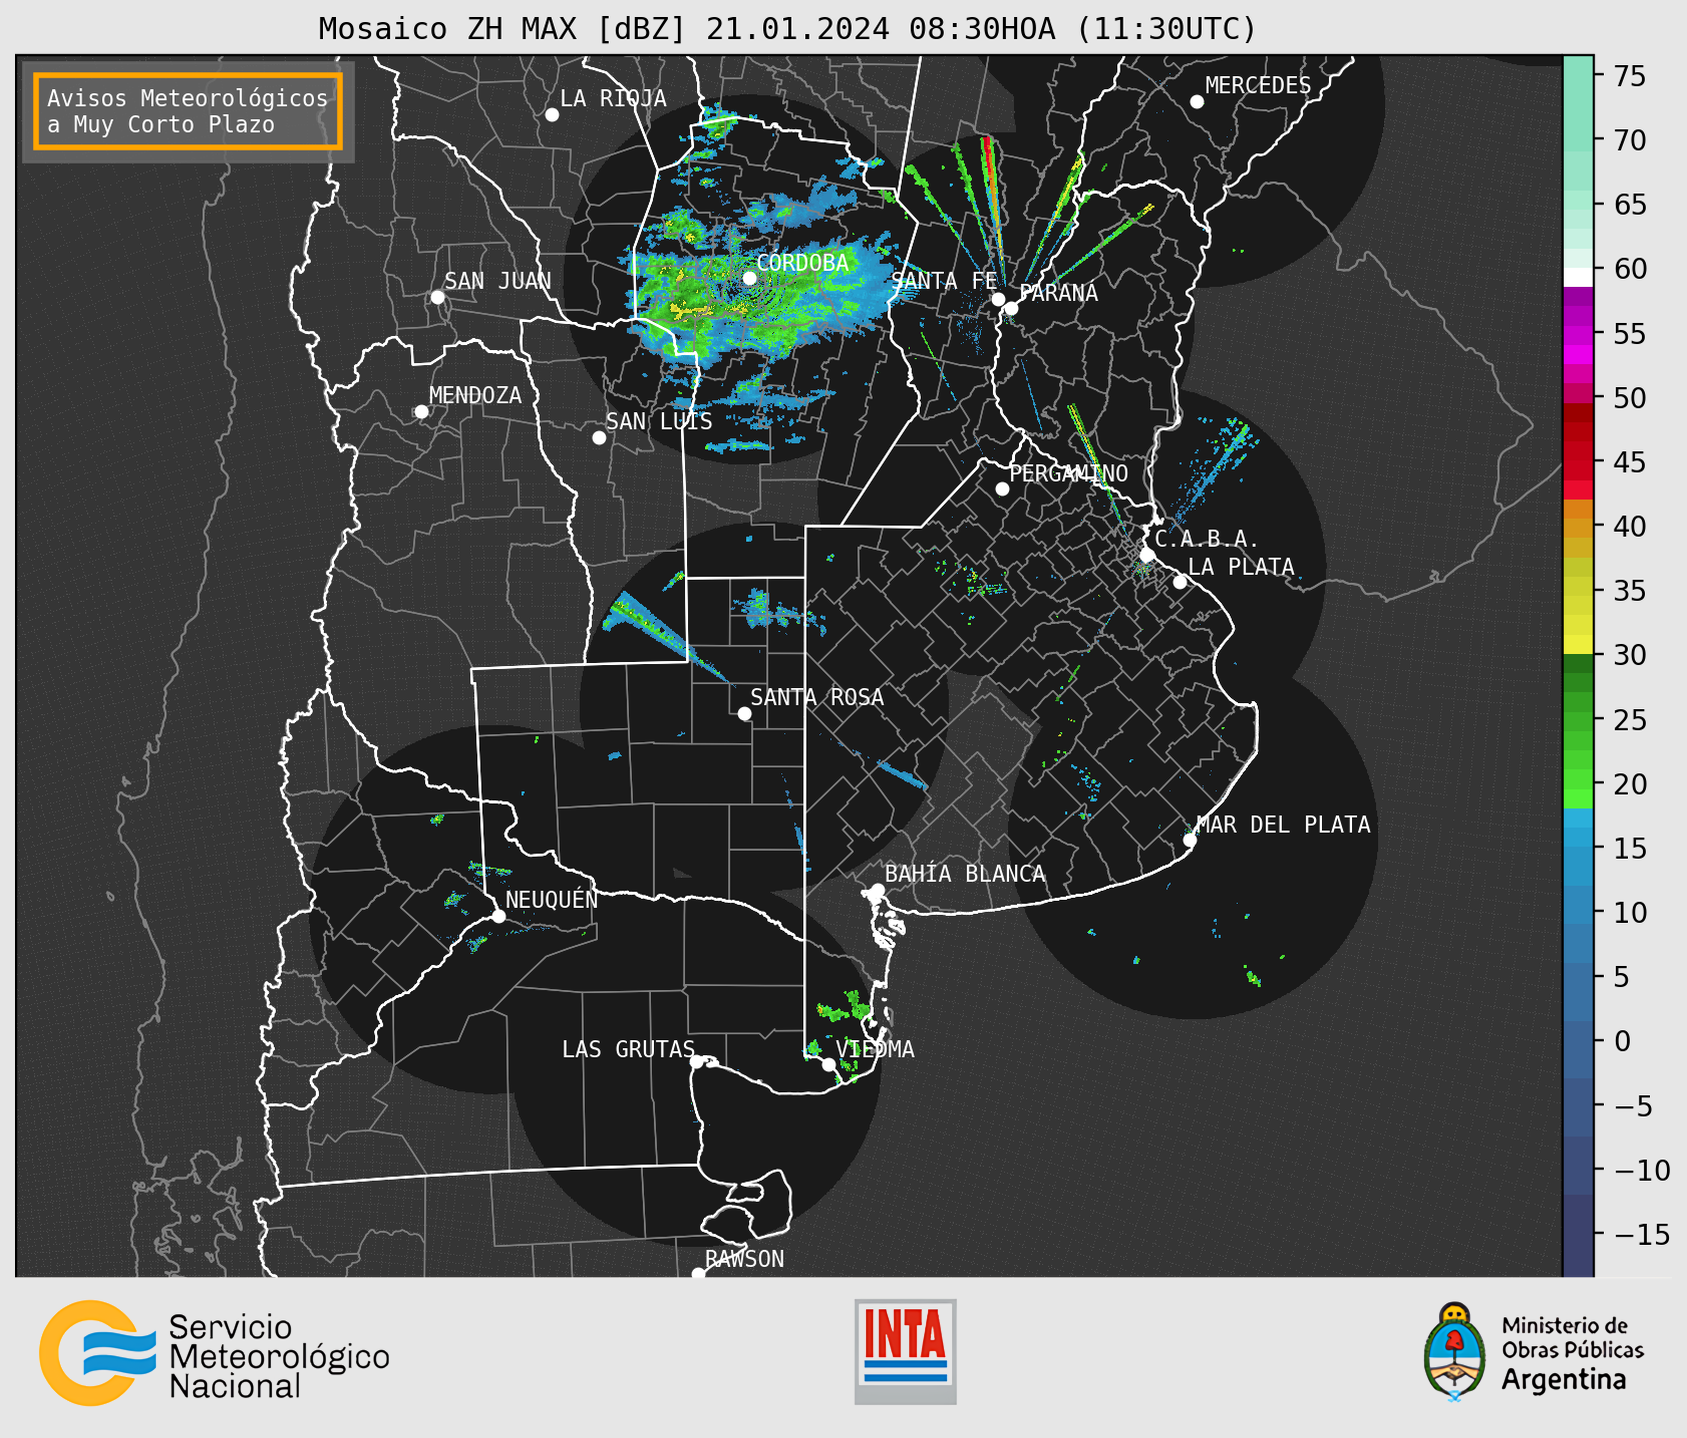Select the CORDOBA city marker
The height and width of the screenshot is (1438, 1687).
click(x=750, y=278)
